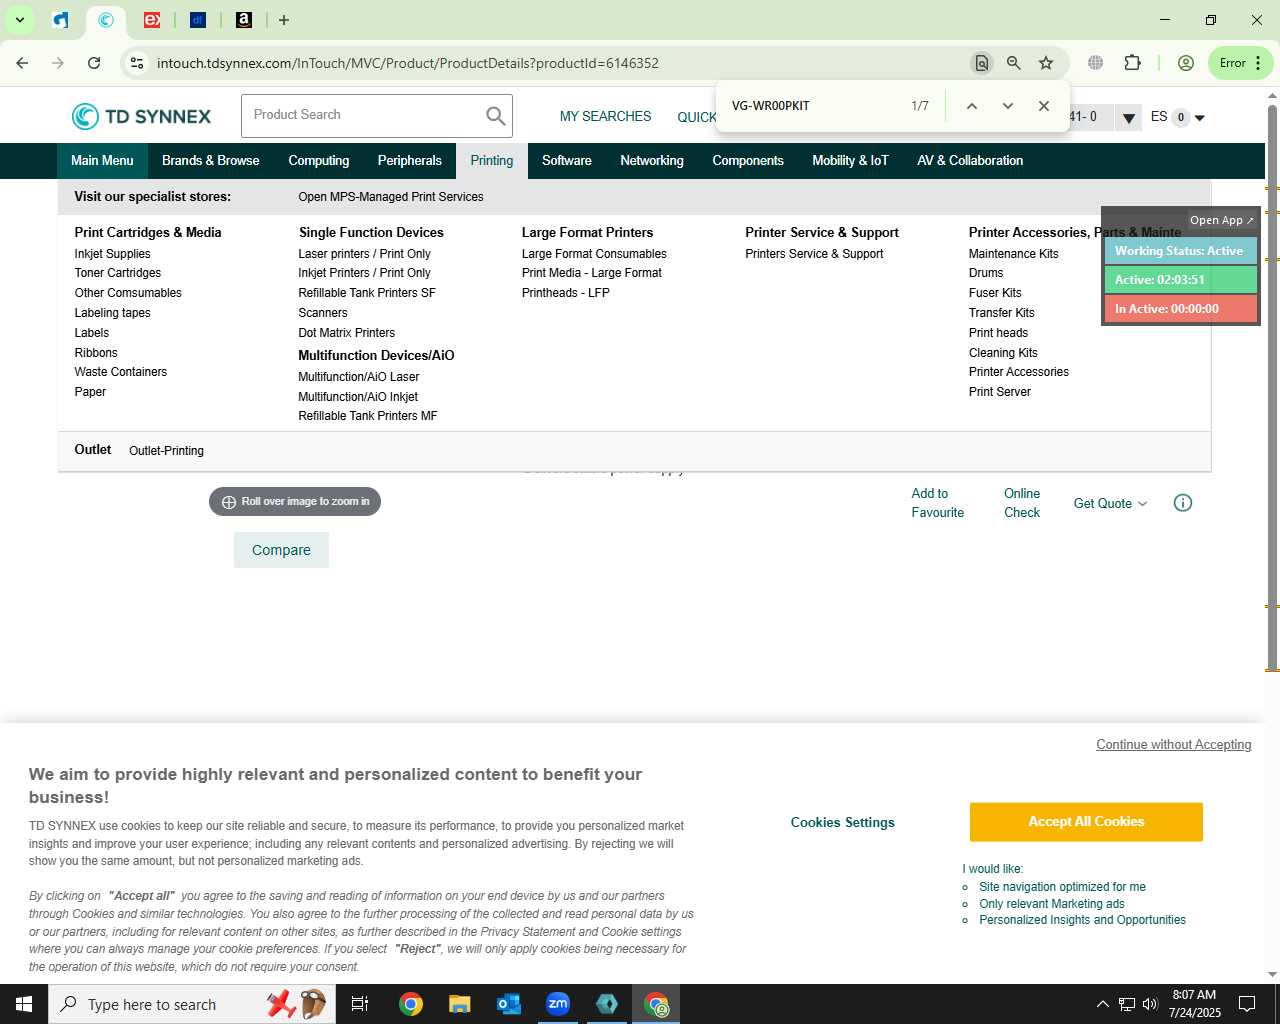Click the info circle icon next to Get Quote
Image resolution: width=1280 pixels, height=1024 pixels.
tap(1182, 503)
